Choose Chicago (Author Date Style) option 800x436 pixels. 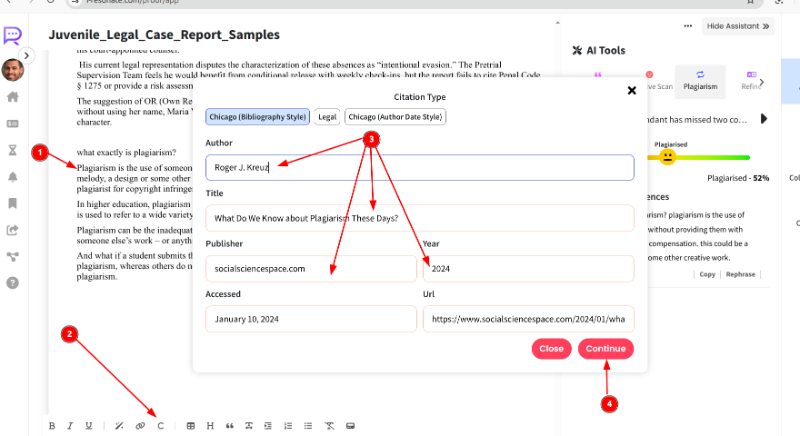[x=395, y=117]
